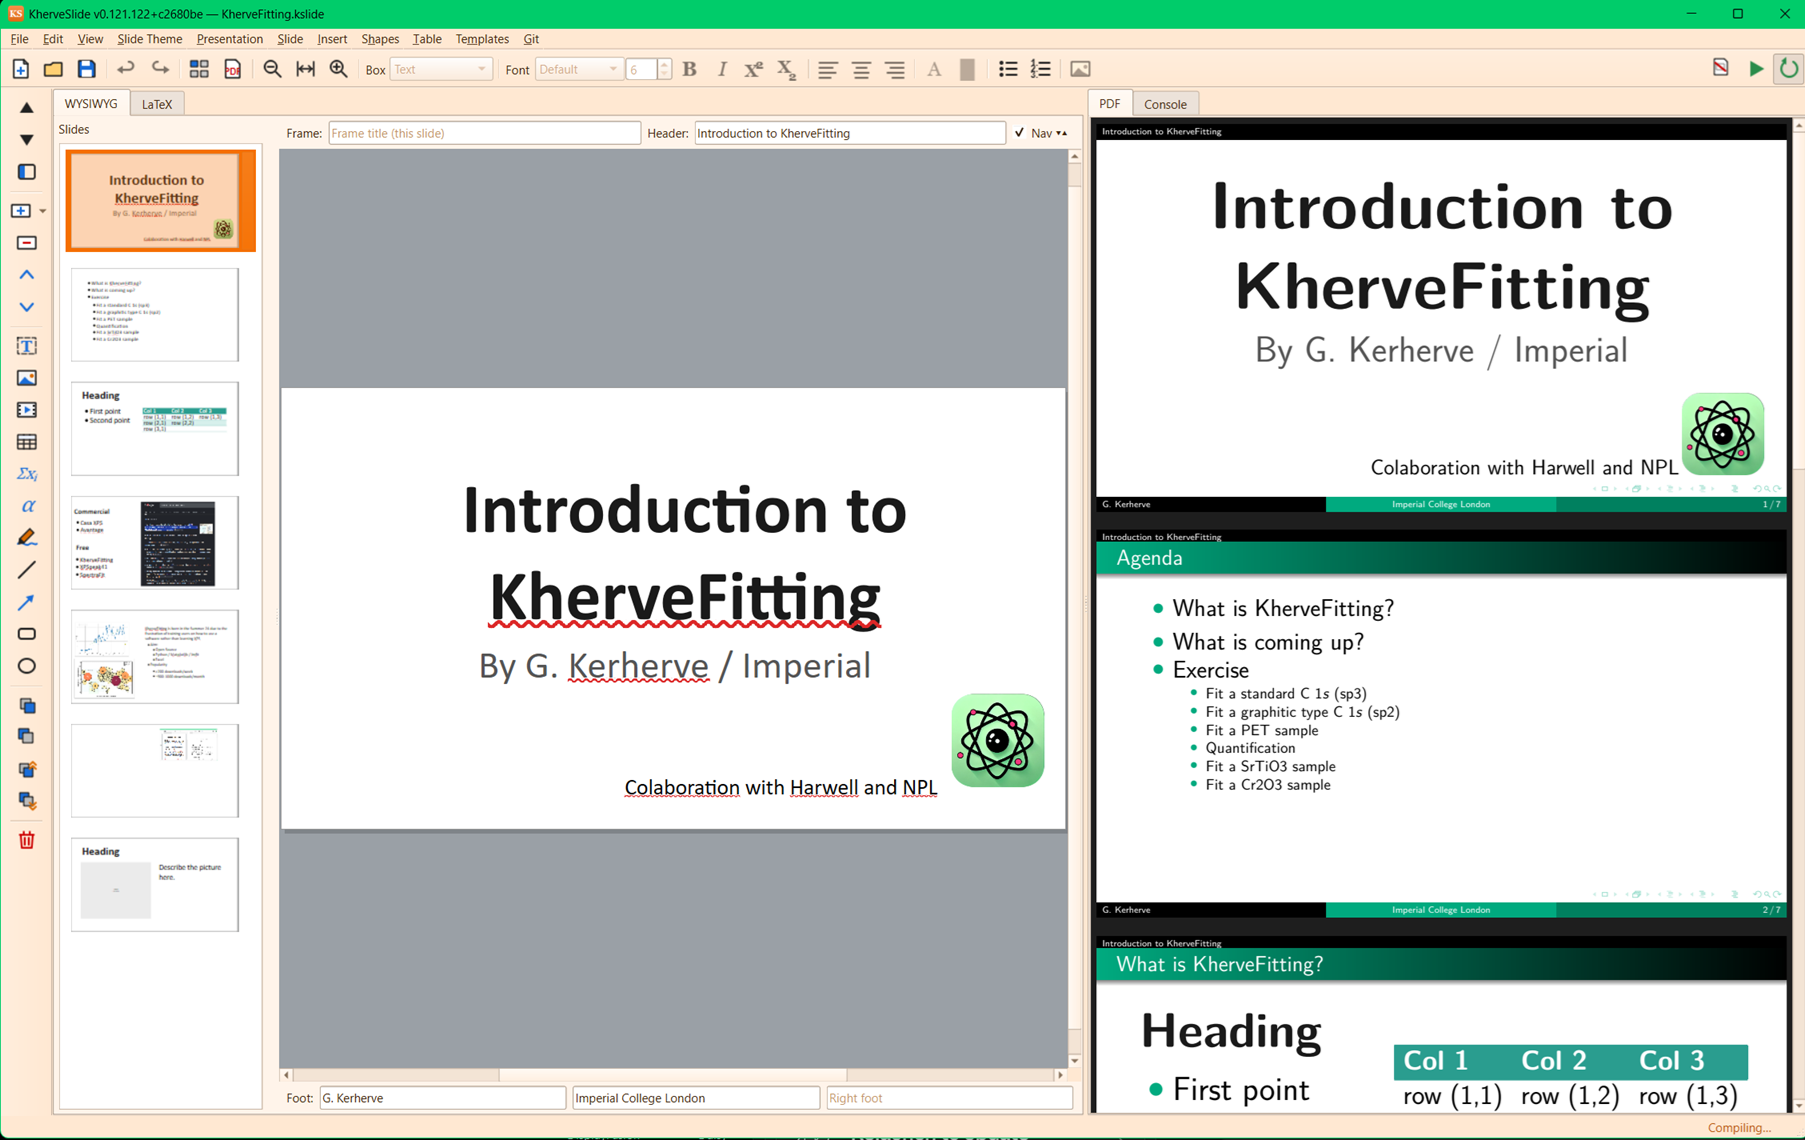Viewport: 1805px width, 1140px height.
Task: Insert an equation with the sigma icon
Action: [x=27, y=474]
